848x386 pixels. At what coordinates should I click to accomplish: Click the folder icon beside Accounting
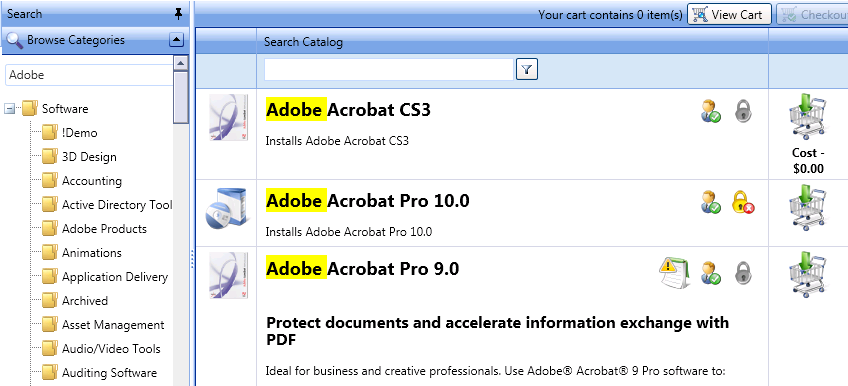50,181
